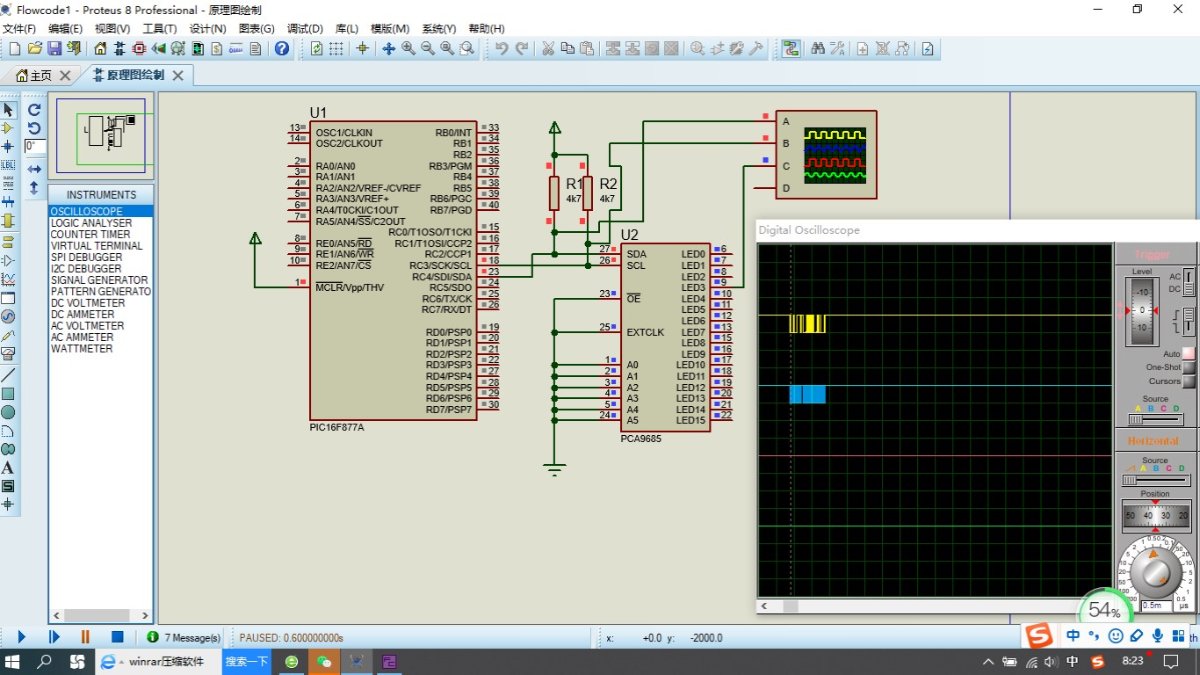Step the simulation one frame forward
The image size is (1200, 675).
click(x=54, y=636)
